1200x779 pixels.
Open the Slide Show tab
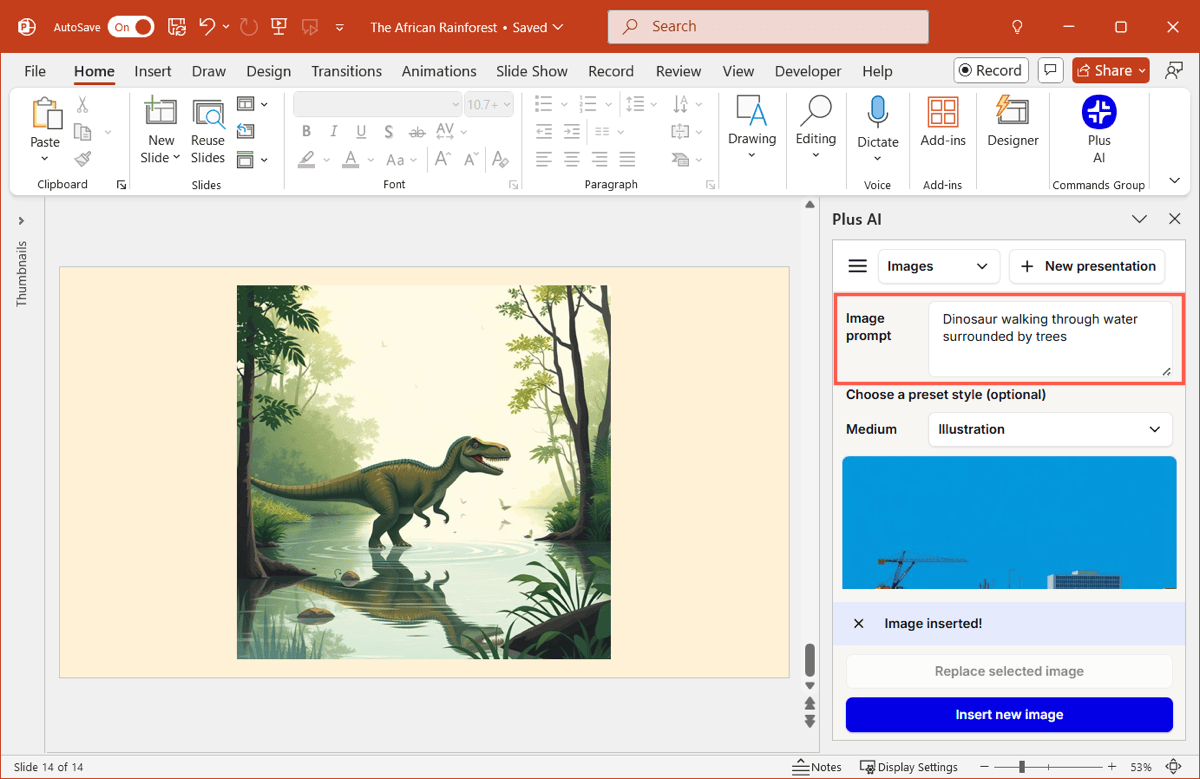coord(531,71)
